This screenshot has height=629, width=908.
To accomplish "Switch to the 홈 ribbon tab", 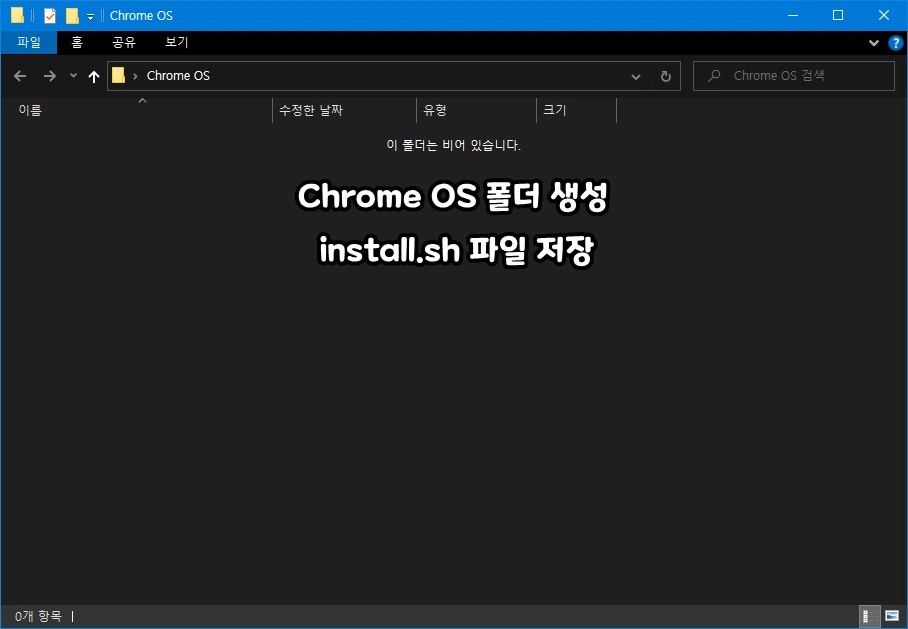I will point(77,42).
